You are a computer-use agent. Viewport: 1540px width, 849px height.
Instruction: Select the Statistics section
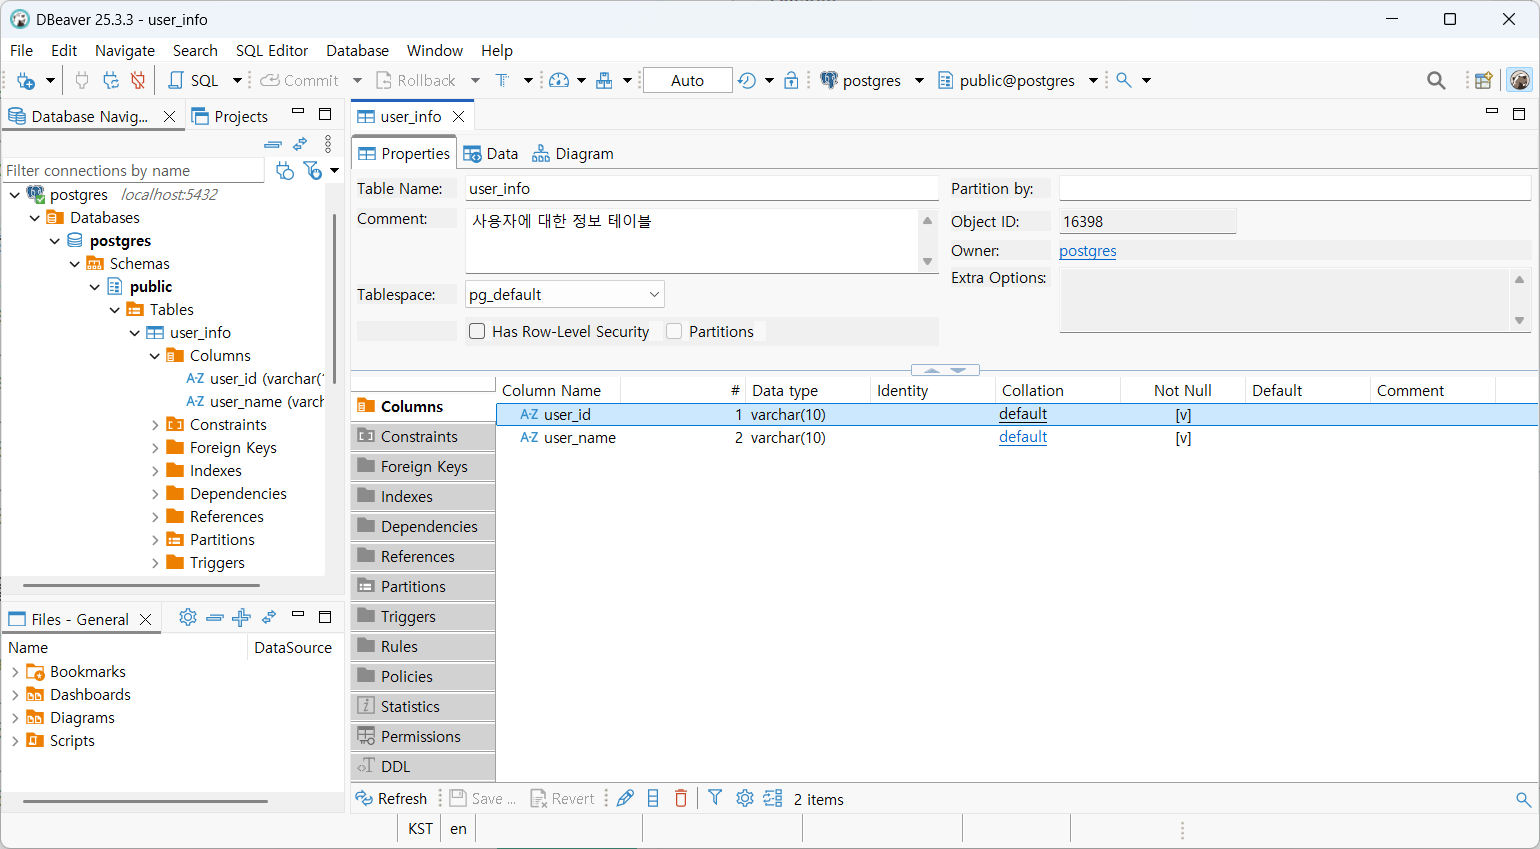pyautogui.click(x=423, y=706)
